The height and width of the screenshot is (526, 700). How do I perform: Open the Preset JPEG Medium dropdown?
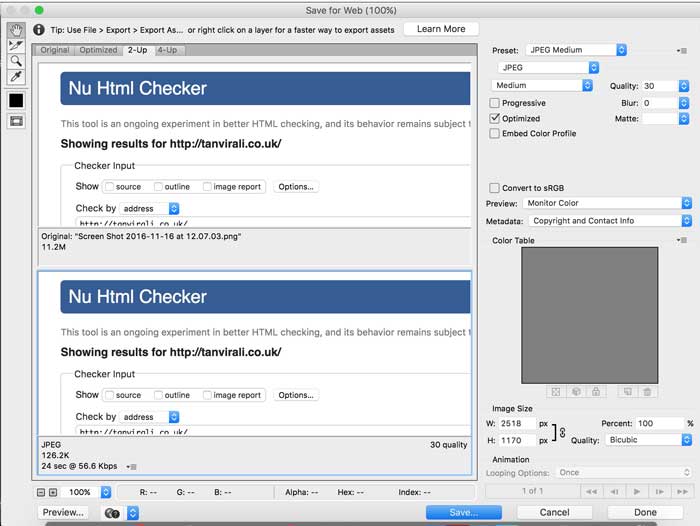[x=576, y=50]
